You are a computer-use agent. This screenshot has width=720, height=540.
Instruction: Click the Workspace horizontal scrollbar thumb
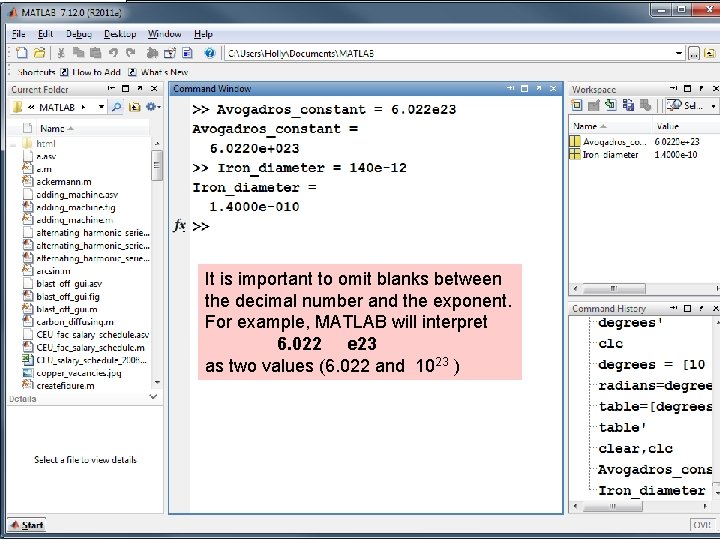pos(613,288)
